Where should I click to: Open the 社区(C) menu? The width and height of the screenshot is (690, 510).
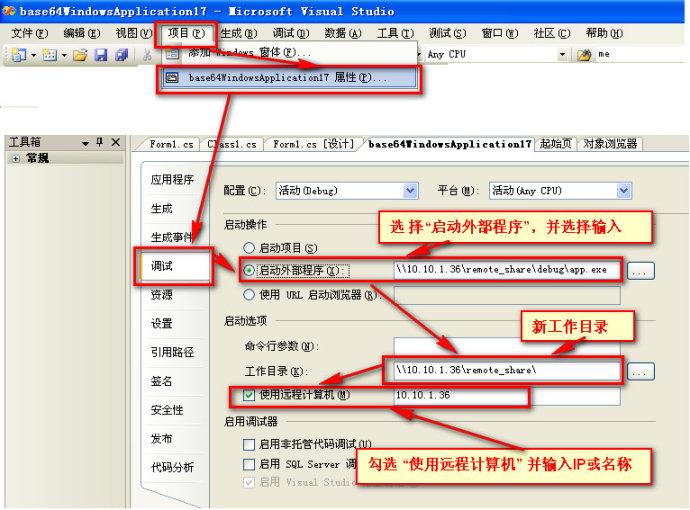point(552,33)
